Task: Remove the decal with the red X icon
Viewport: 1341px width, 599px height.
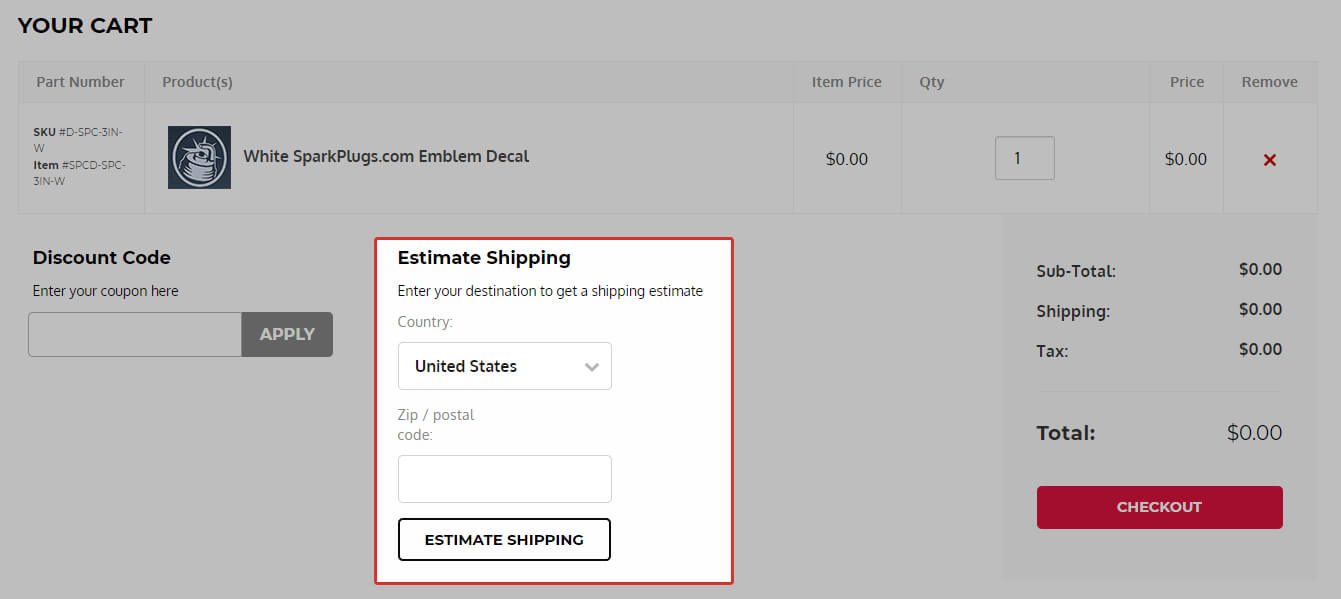Action: pos(1269,160)
